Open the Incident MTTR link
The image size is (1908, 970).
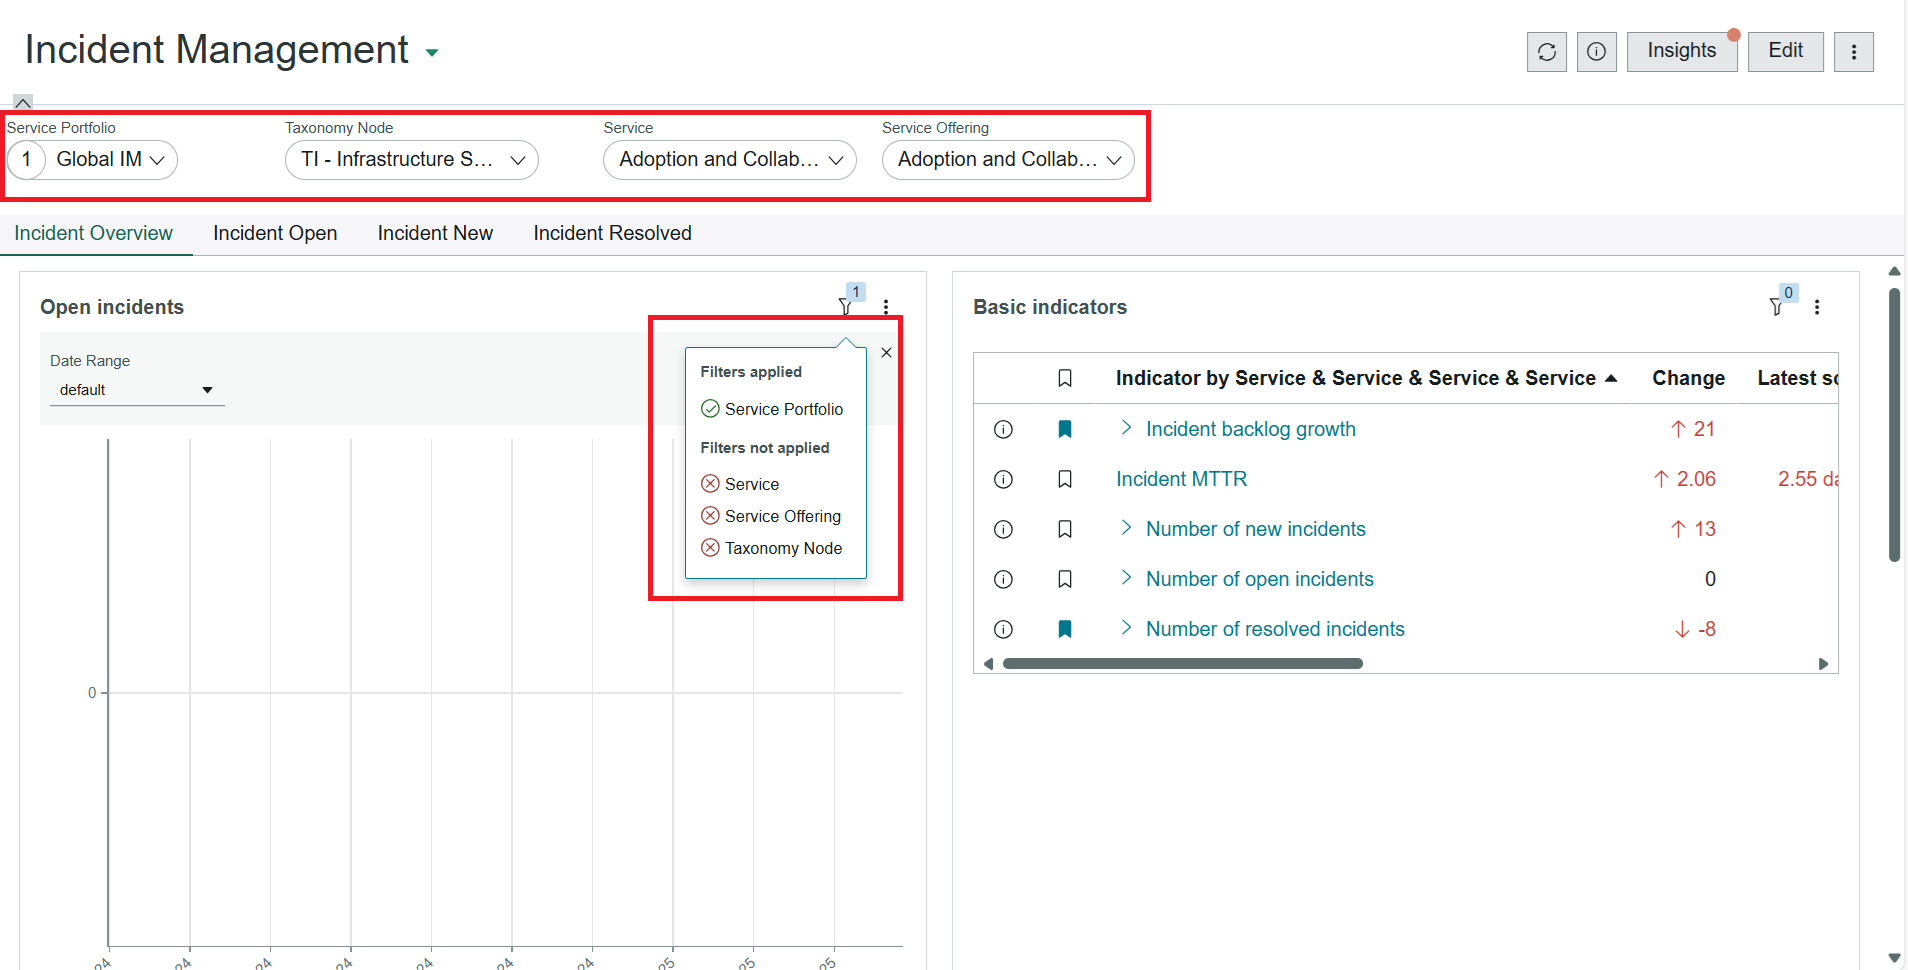1181,479
